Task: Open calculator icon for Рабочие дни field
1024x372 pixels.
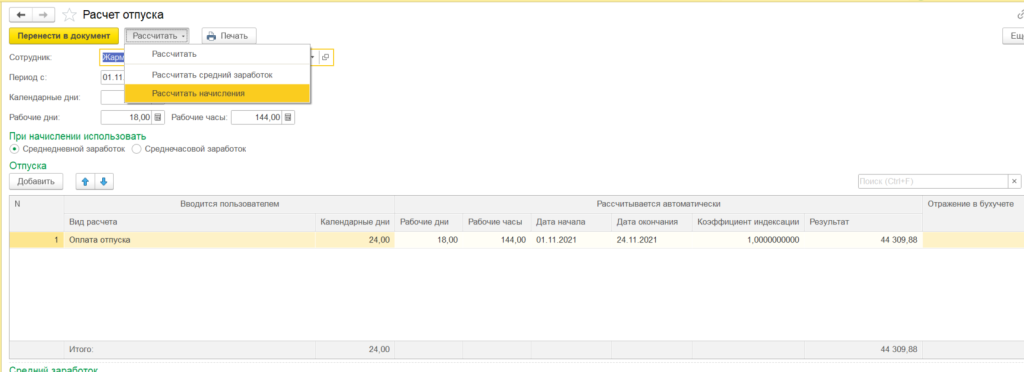Action: [x=157, y=117]
